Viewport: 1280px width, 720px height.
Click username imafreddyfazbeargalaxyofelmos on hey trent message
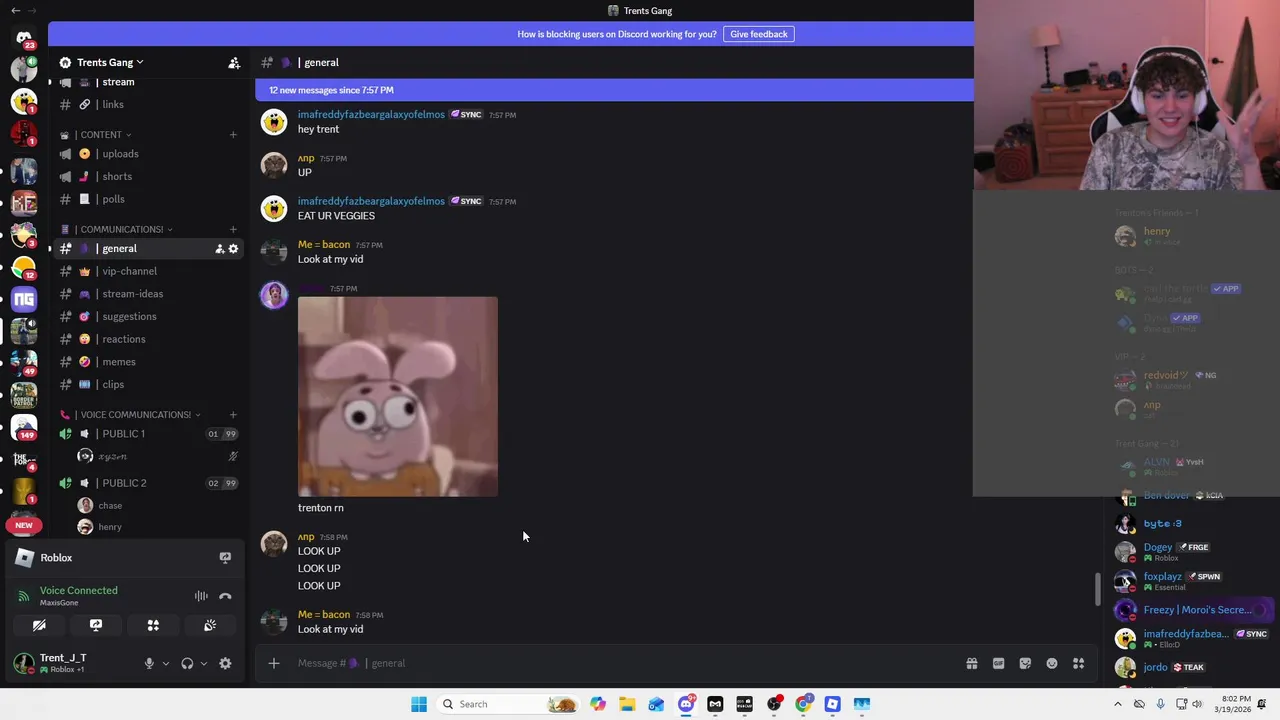coord(371,114)
